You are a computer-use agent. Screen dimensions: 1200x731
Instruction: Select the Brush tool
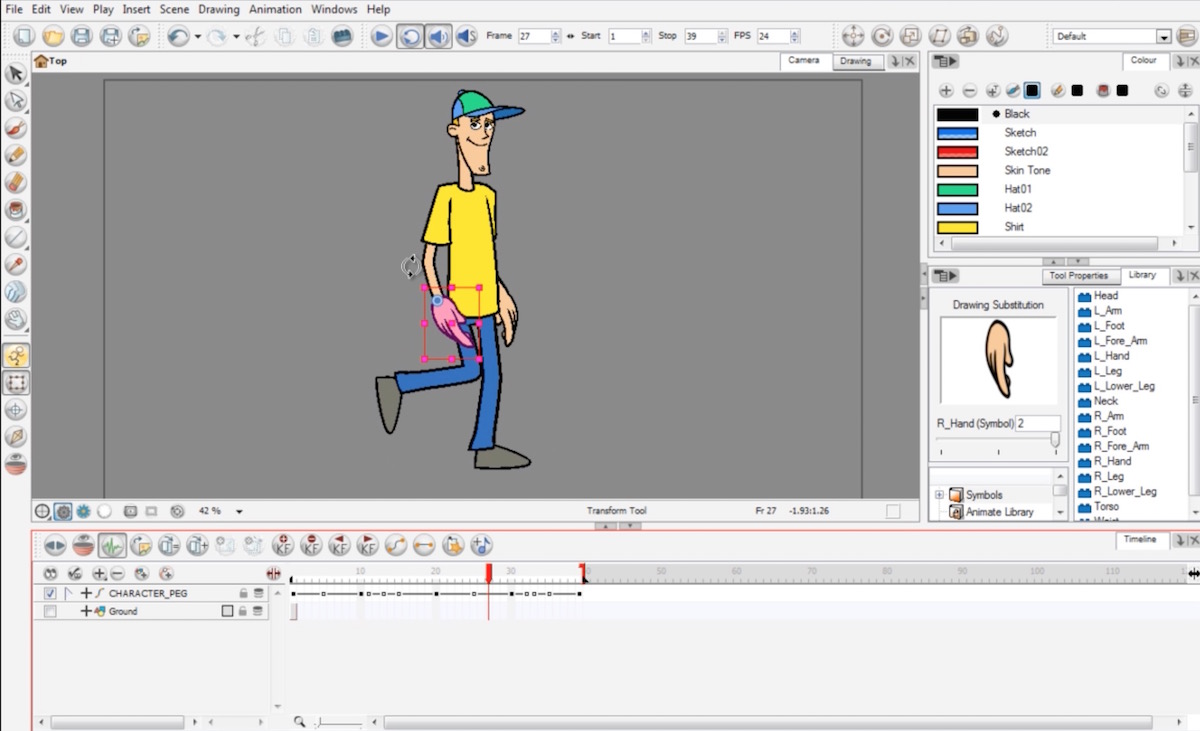pos(15,127)
